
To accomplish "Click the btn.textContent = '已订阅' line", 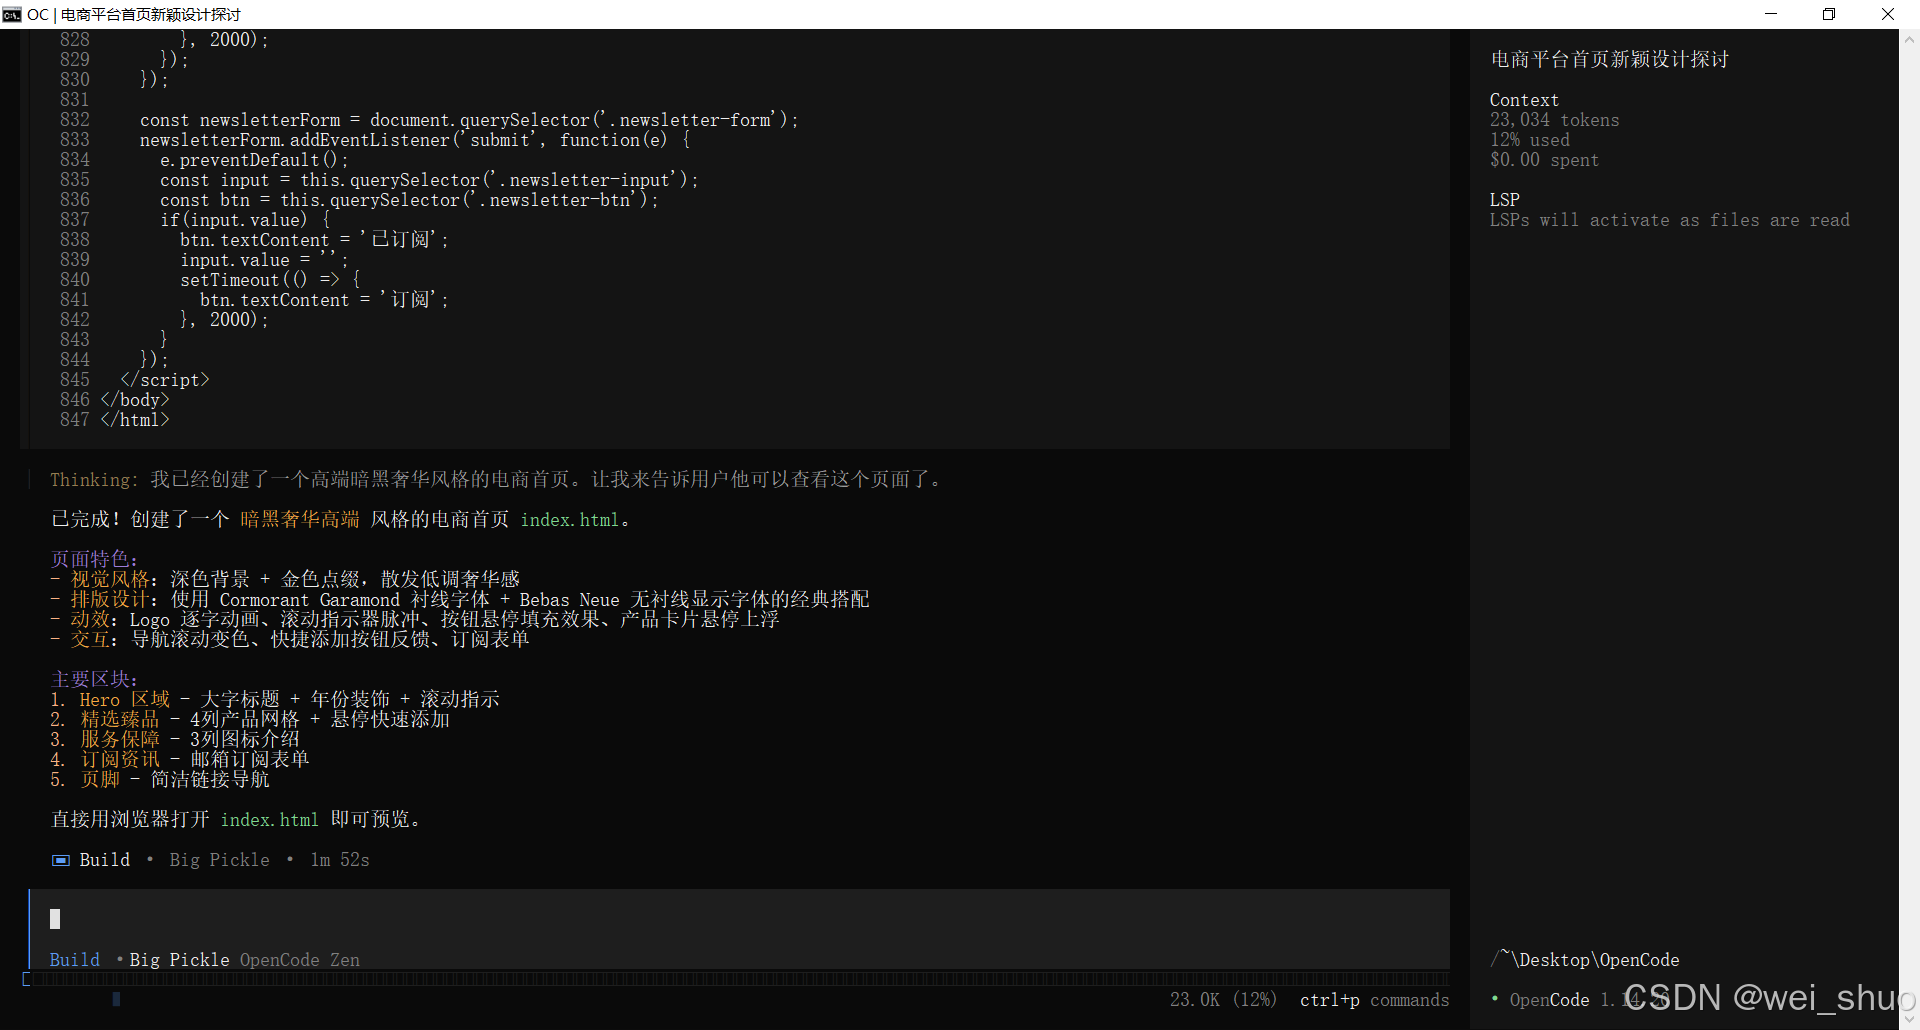I will pyautogui.click(x=314, y=240).
